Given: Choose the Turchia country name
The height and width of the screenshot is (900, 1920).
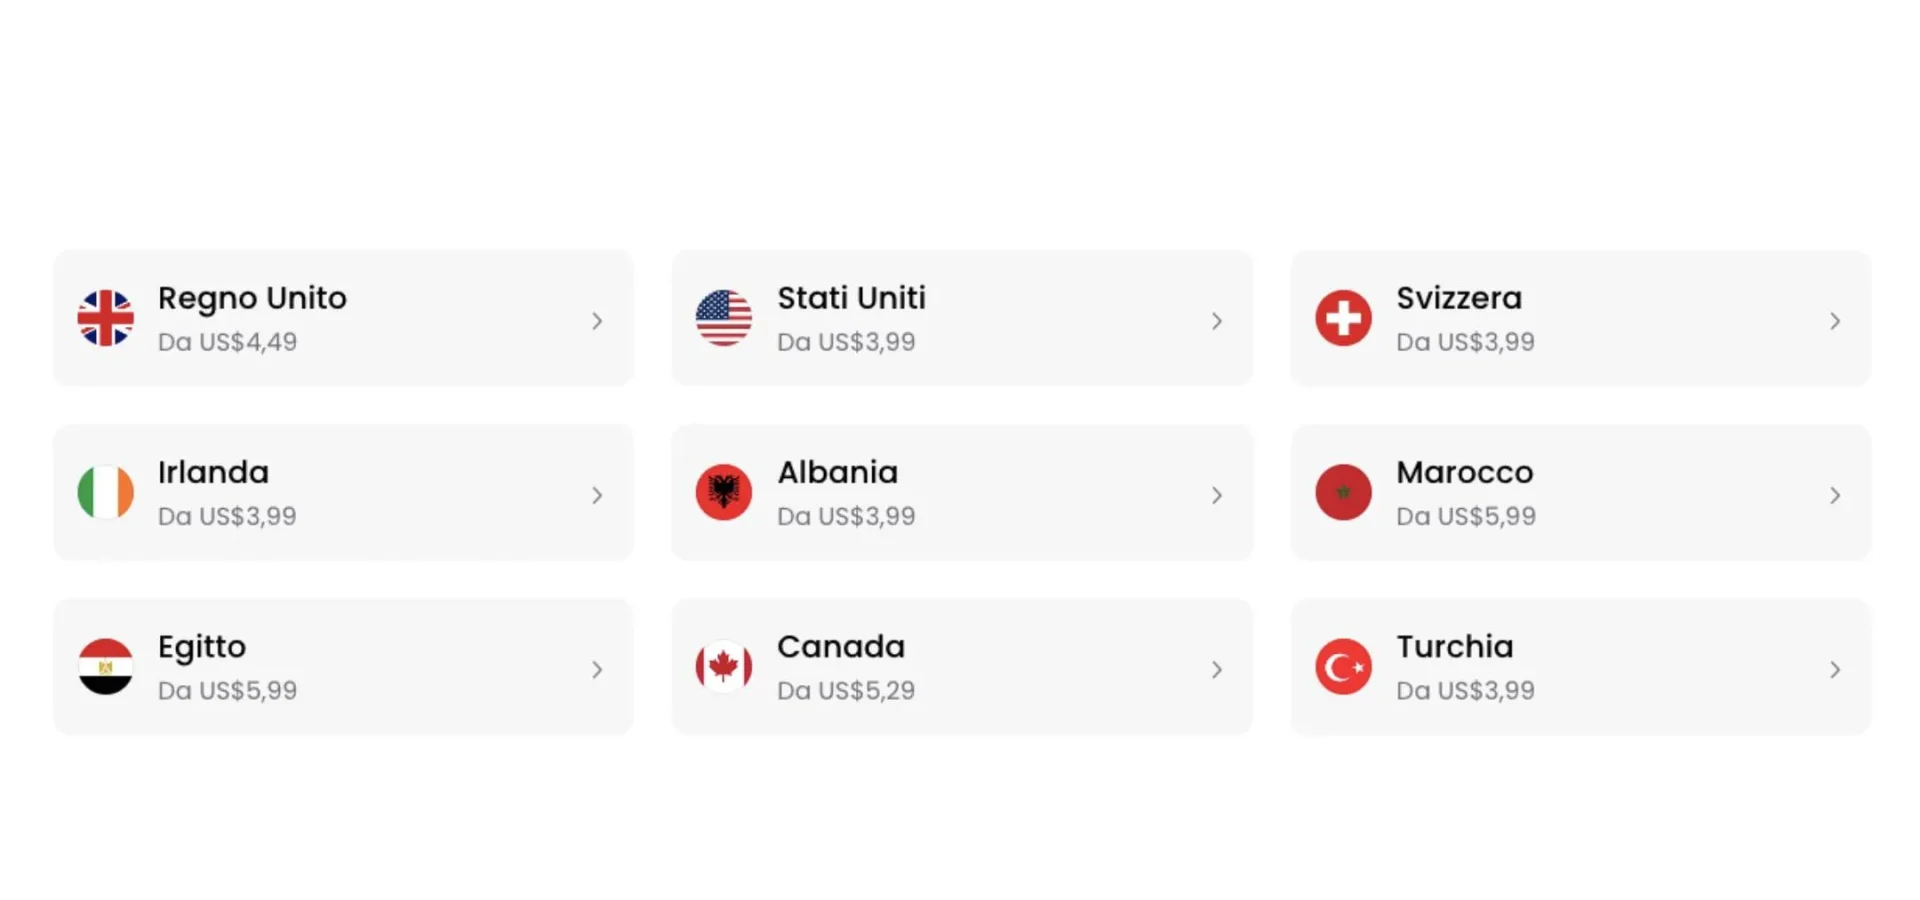Looking at the screenshot, I should [x=1454, y=646].
